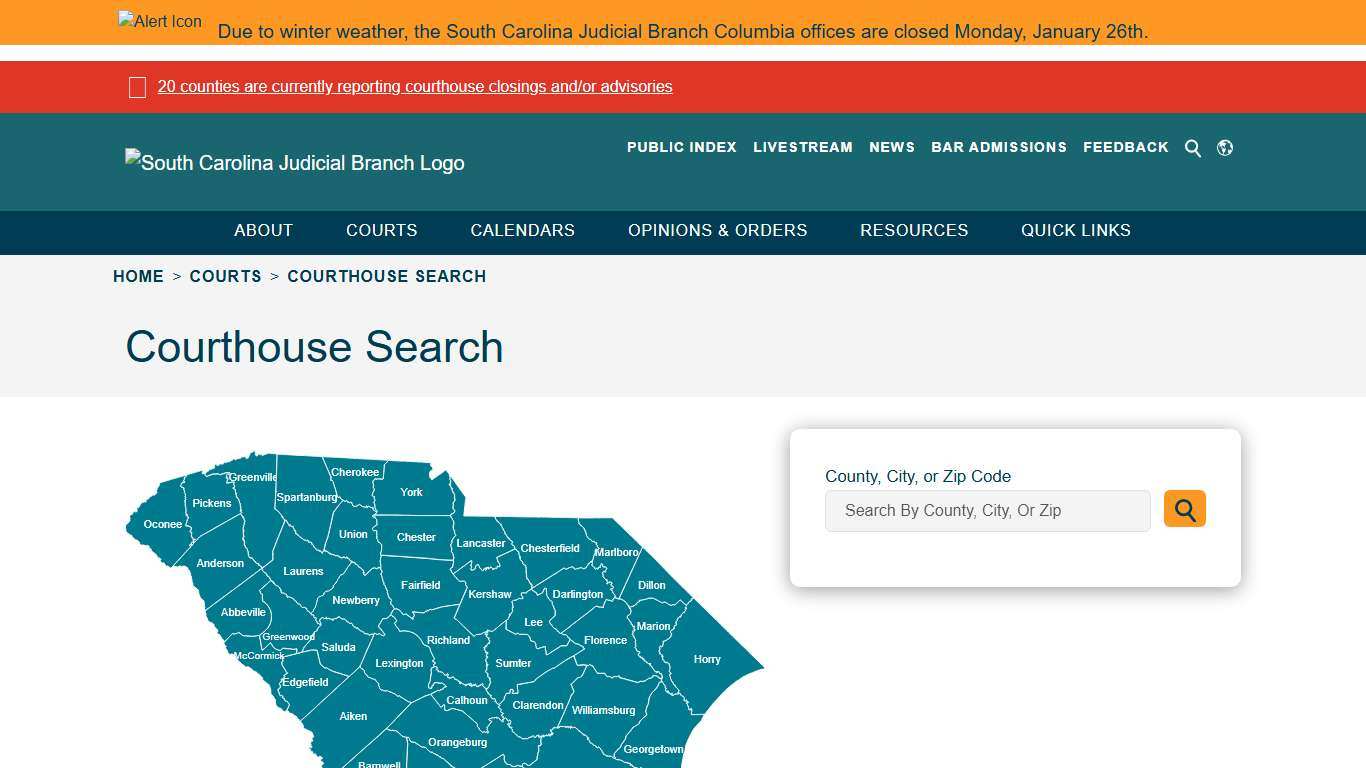Follow the 20 counties reporting closings link
Image resolution: width=1366 pixels, height=768 pixels.
[x=415, y=87]
